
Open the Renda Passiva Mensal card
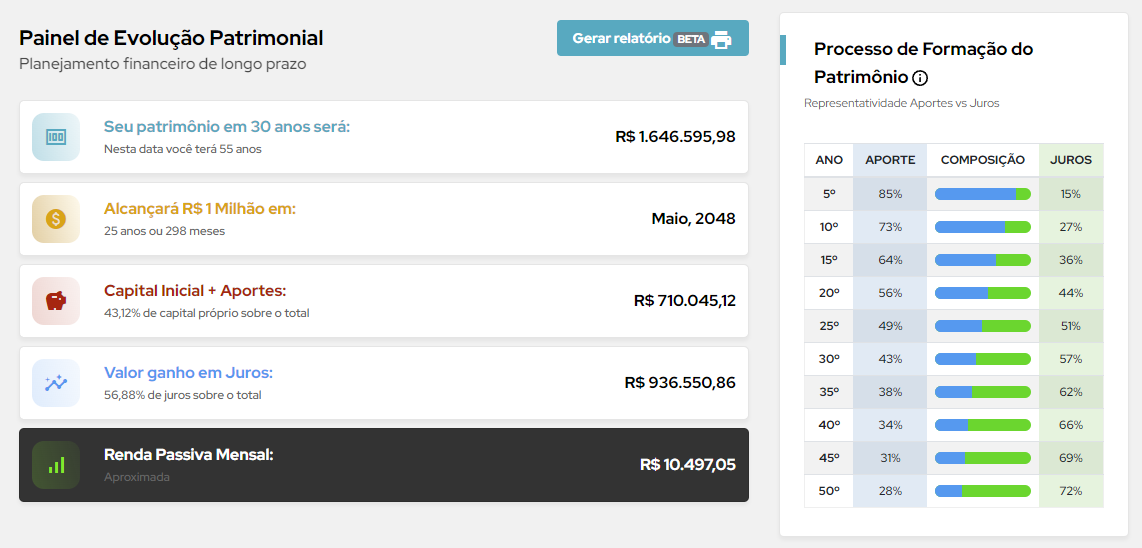383,465
